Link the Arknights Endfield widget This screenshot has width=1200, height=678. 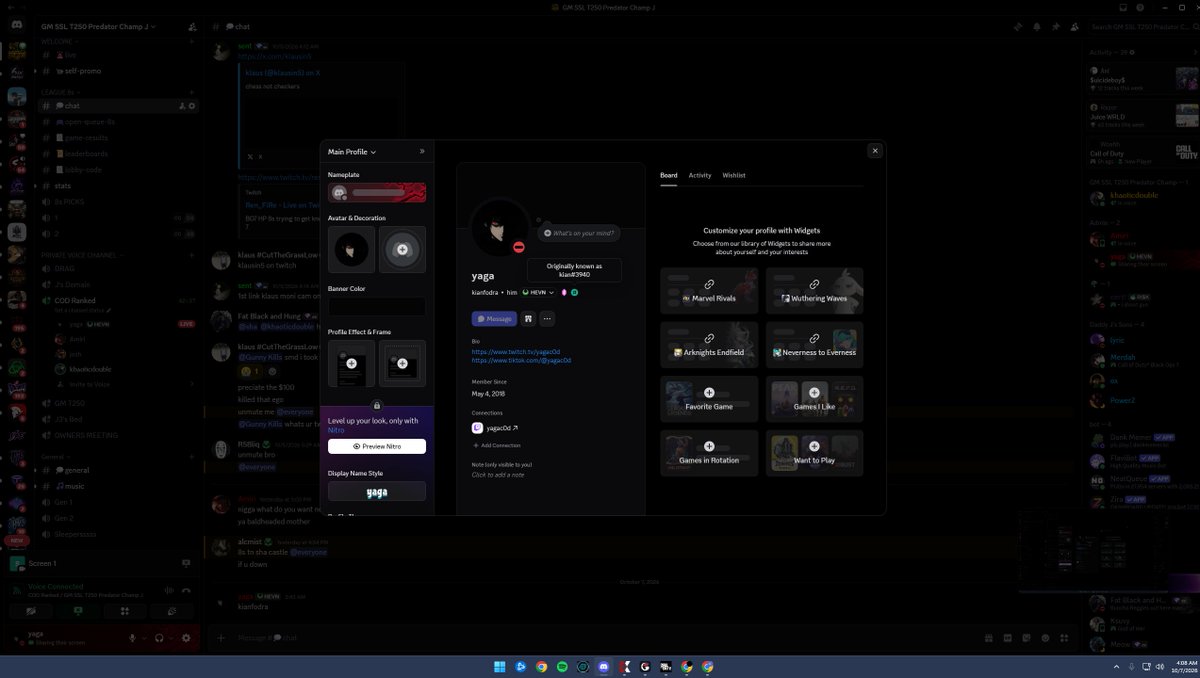click(709, 345)
